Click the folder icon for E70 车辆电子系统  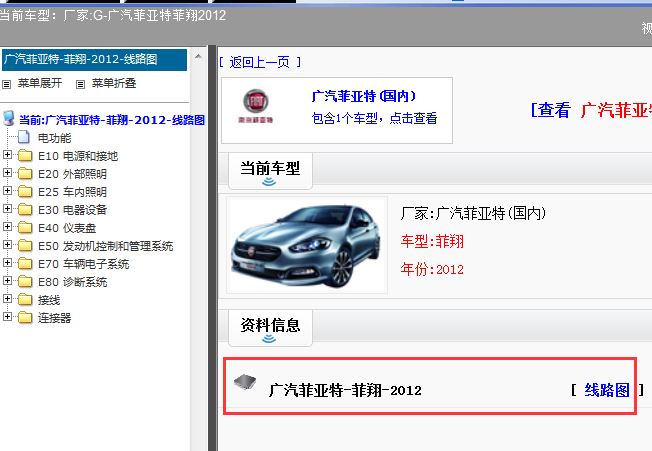click(x=25, y=264)
